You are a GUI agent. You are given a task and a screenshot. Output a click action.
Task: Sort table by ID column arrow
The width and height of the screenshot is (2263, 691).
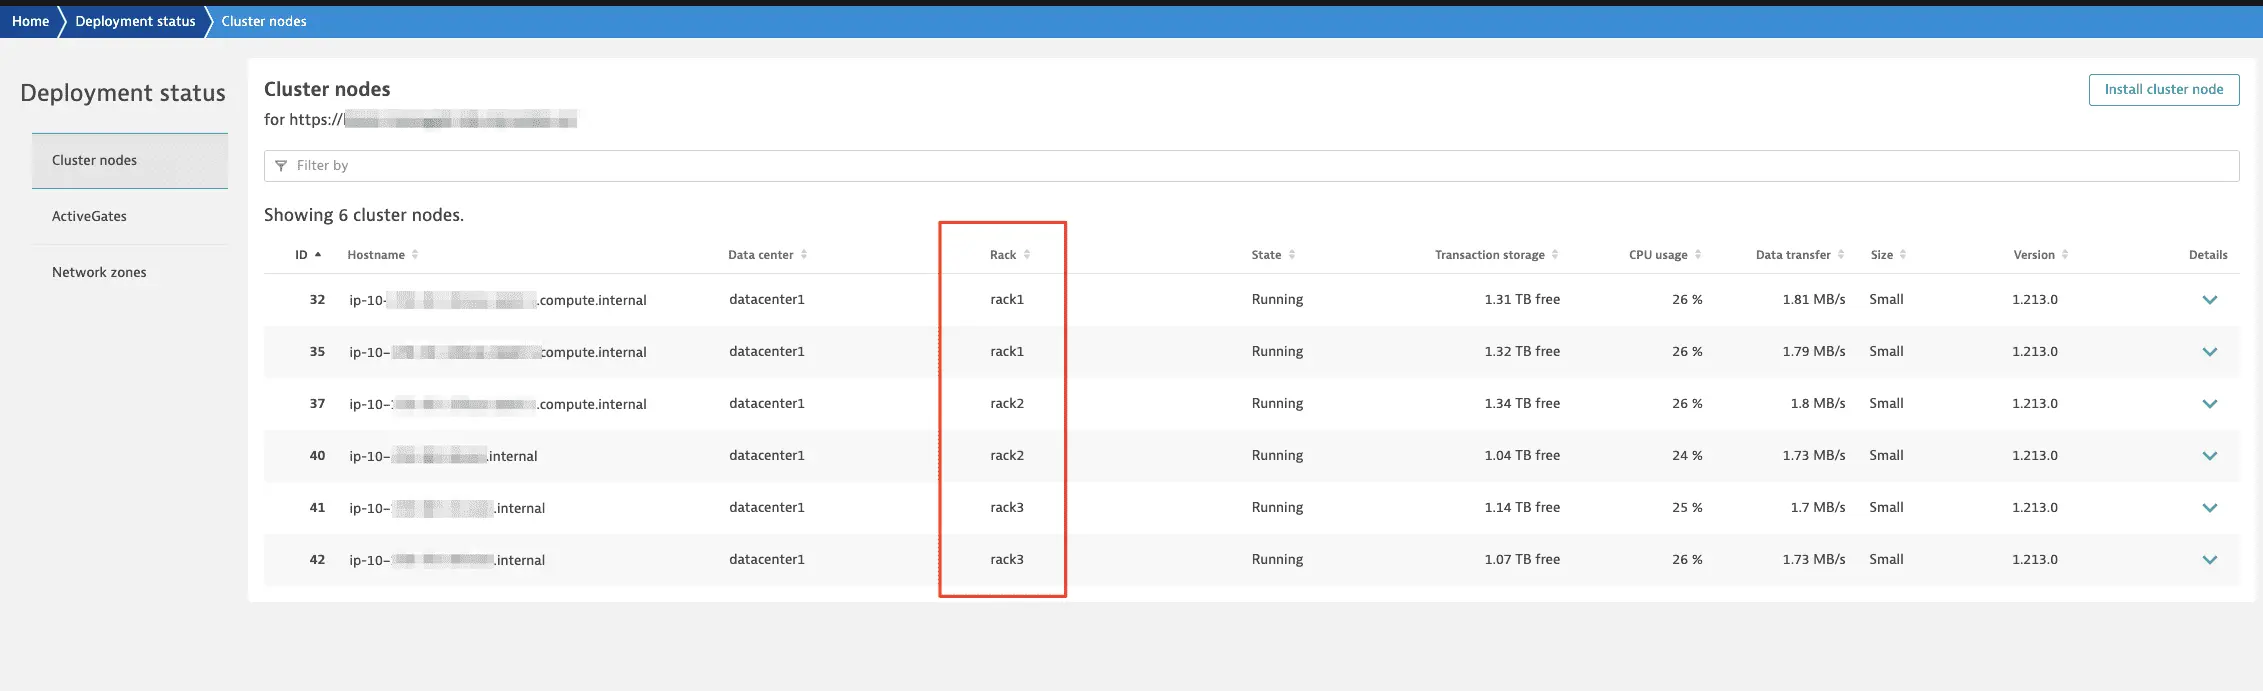point(318,255)
